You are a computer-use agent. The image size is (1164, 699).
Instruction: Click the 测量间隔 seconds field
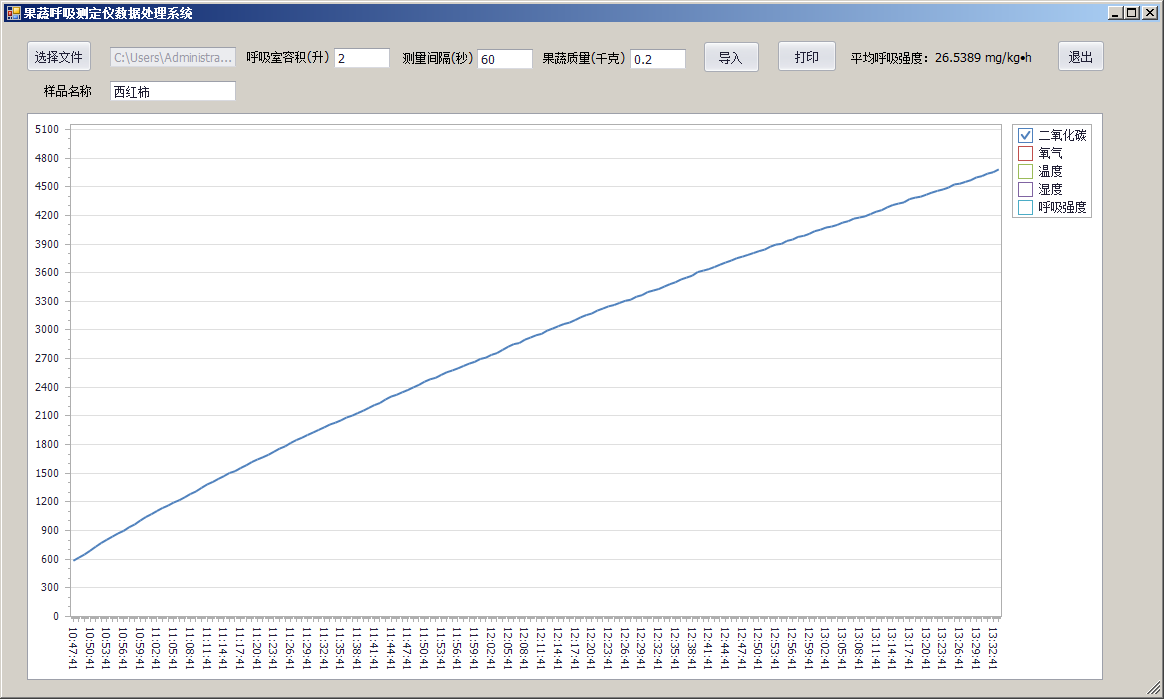[x=504, y=59]
